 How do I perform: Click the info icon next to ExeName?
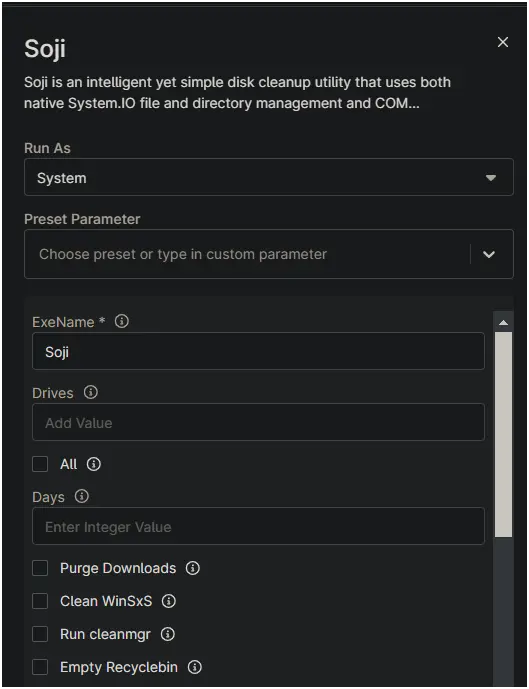(122, 321)
